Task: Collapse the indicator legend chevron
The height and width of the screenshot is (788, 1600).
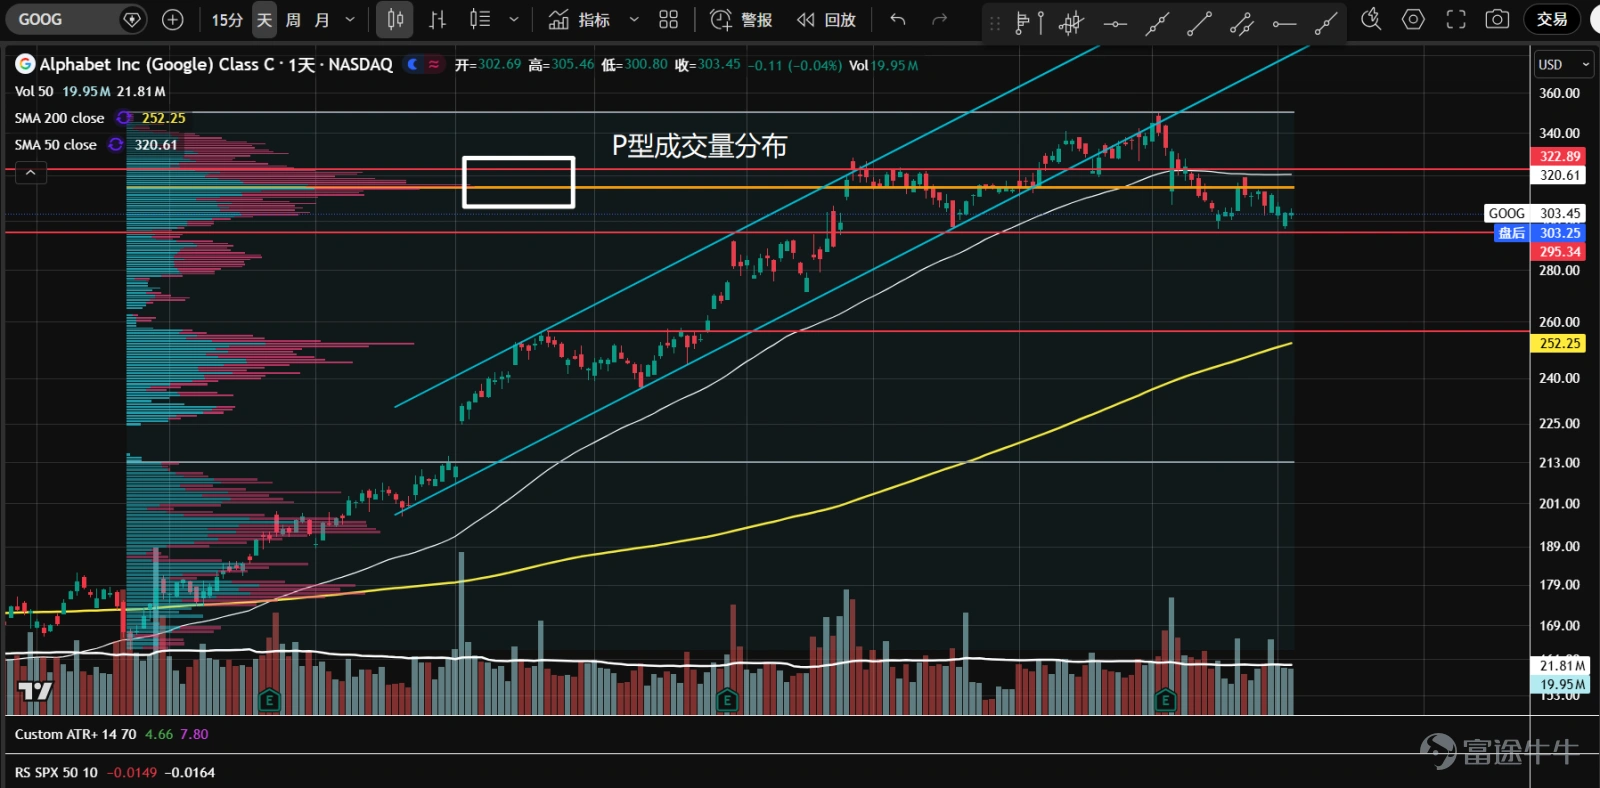Action: [31, 173]
